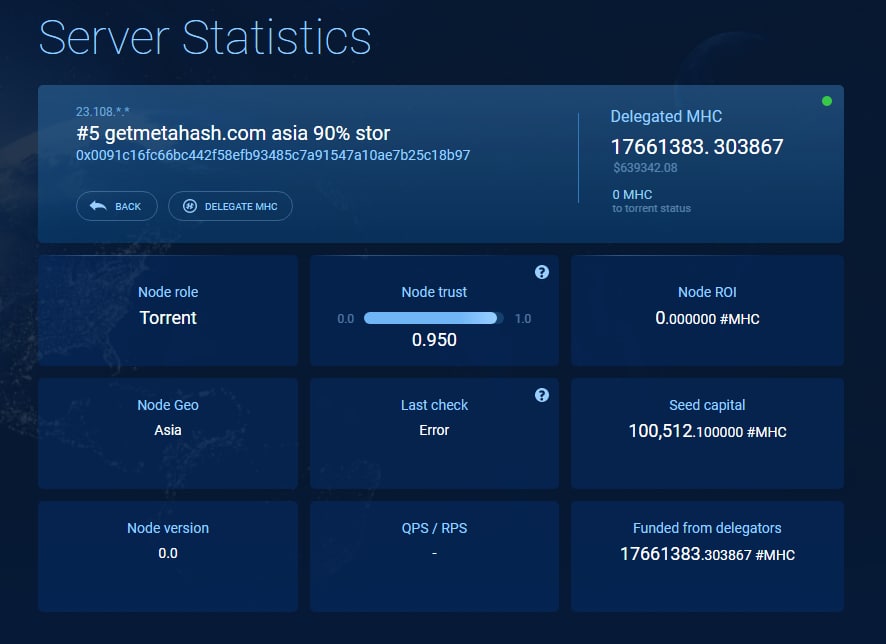Viewport: 886px width, 644px height.
Task: Click the dollar value $639342.08
Action: 645,168
